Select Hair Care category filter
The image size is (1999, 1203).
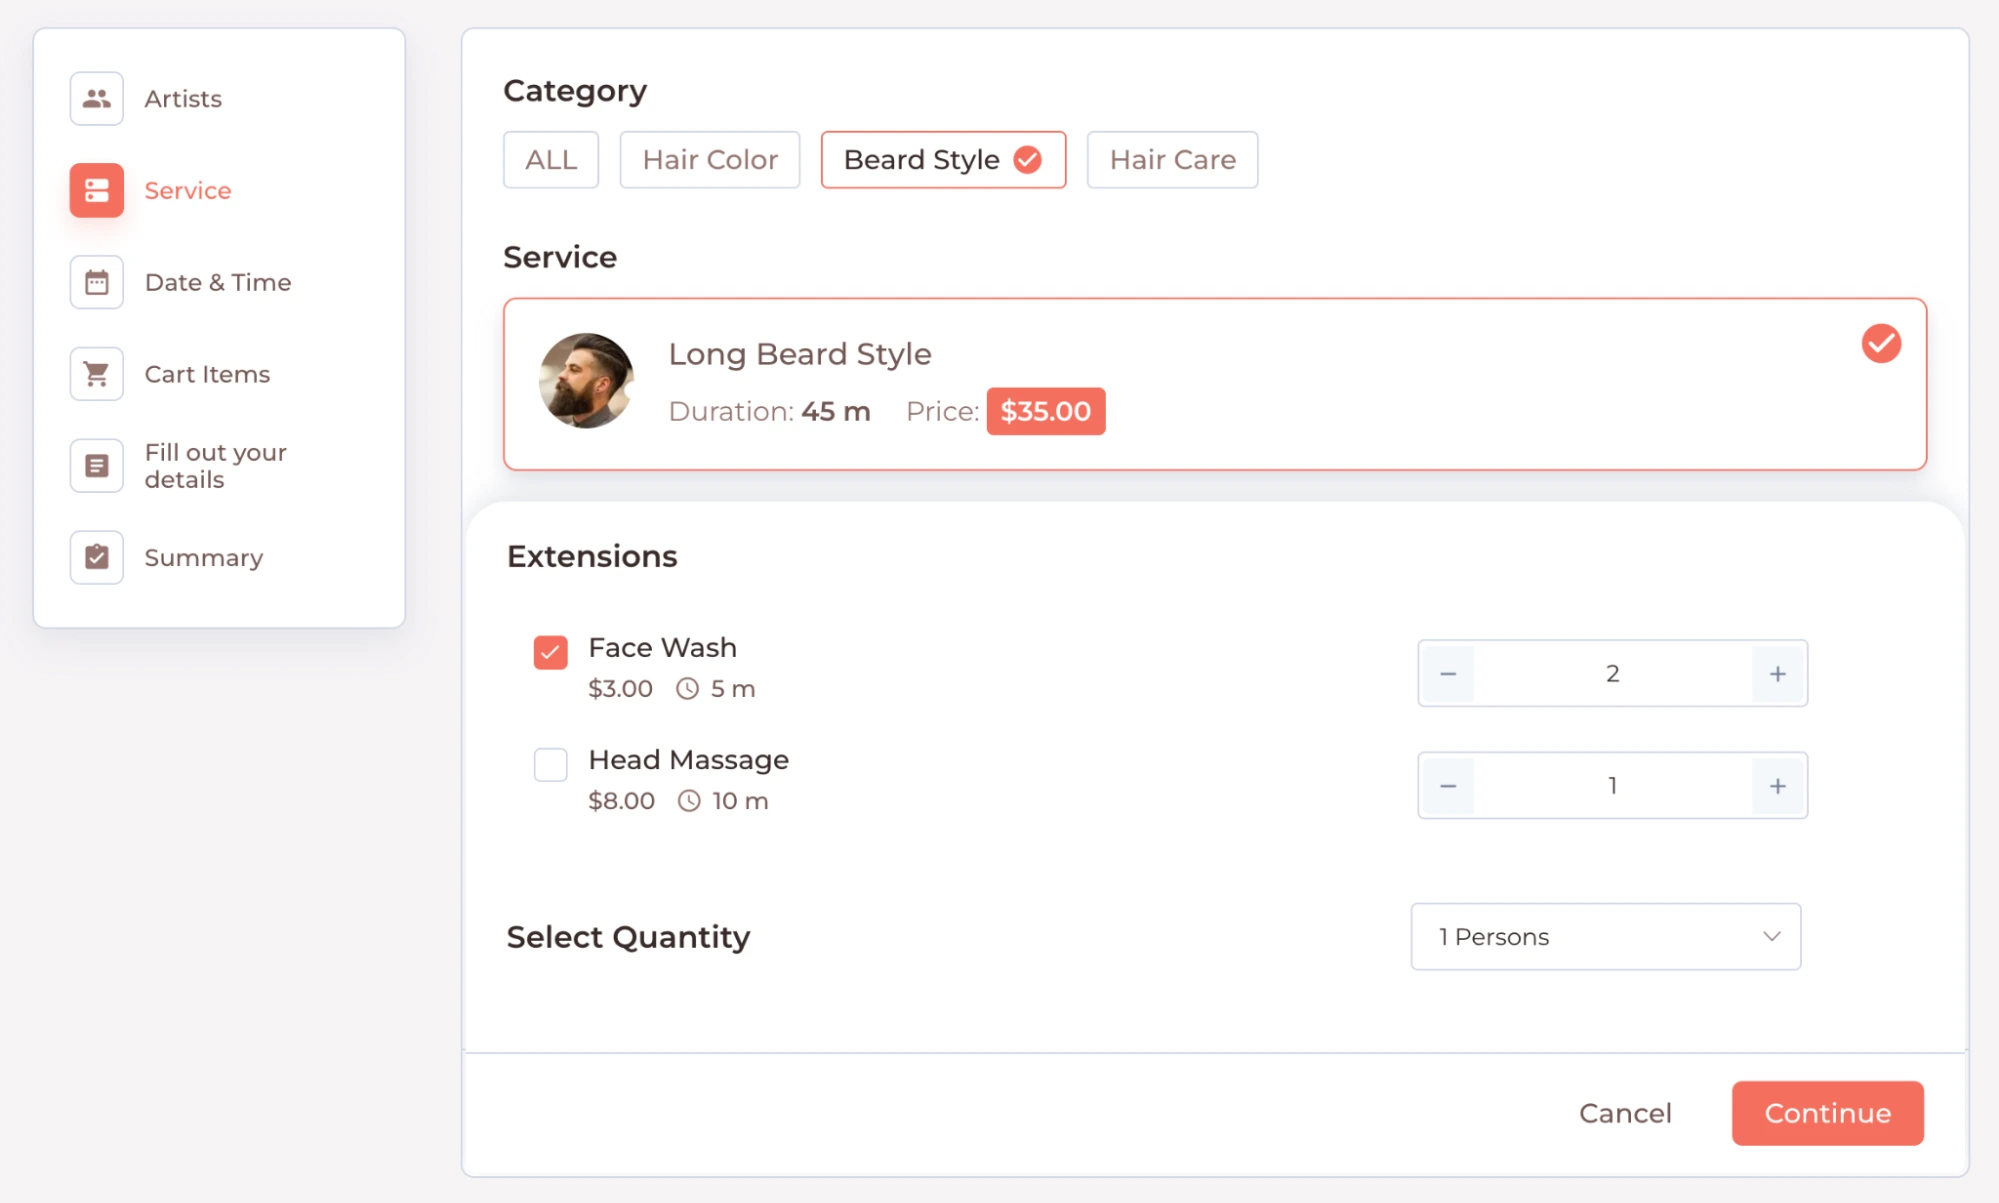[x=1172, y=158]
